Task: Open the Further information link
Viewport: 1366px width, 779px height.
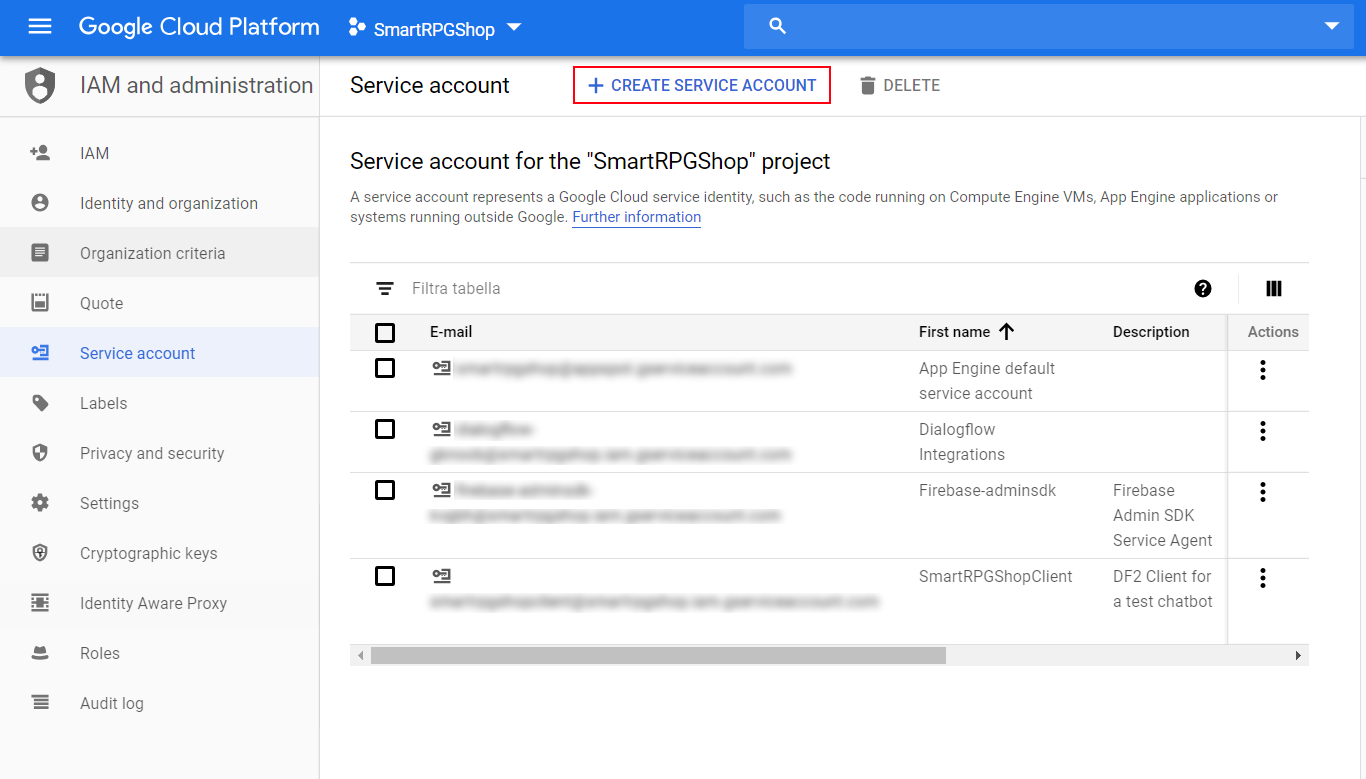Action: tap(637, 217)
